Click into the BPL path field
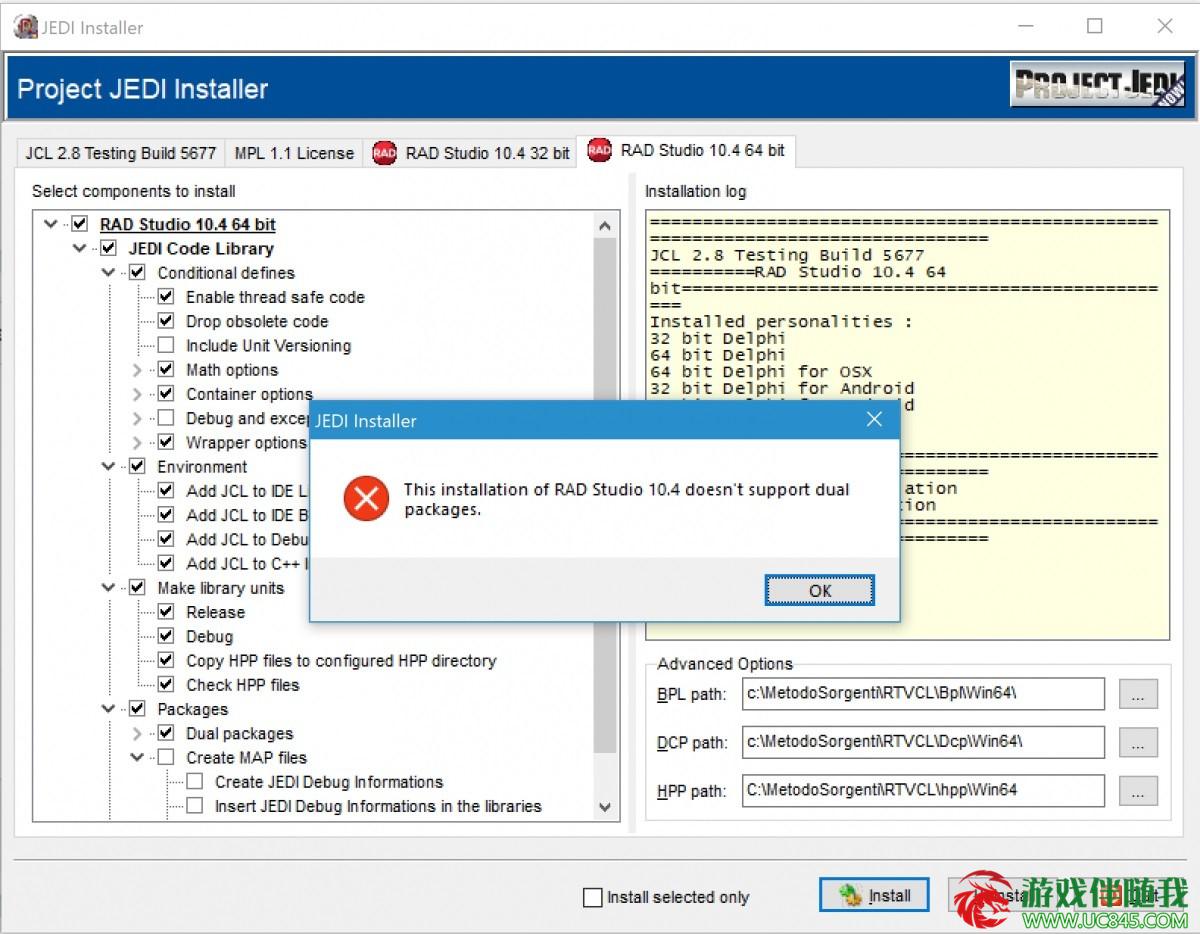 [x=923, y=694]
